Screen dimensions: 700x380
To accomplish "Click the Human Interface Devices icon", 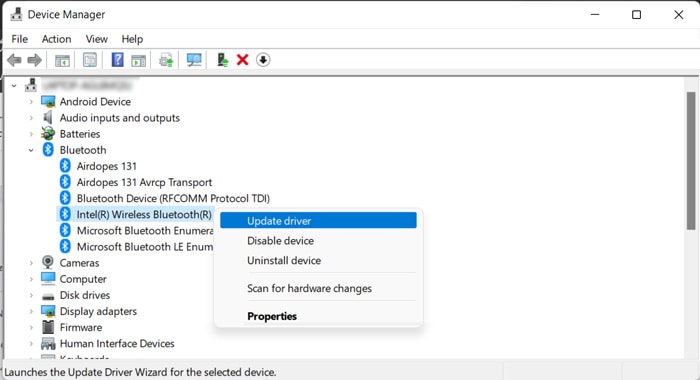I will click(x=48, y=343).
